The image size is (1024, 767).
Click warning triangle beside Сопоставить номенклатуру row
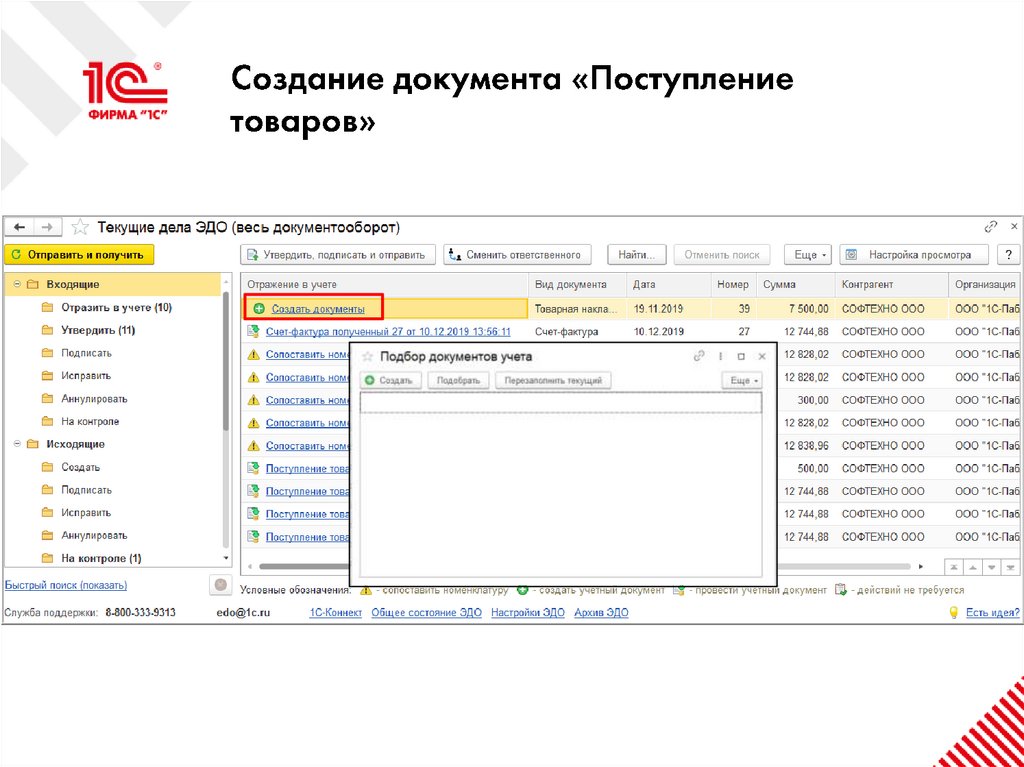pyautogui.click(x=253, y=356)
